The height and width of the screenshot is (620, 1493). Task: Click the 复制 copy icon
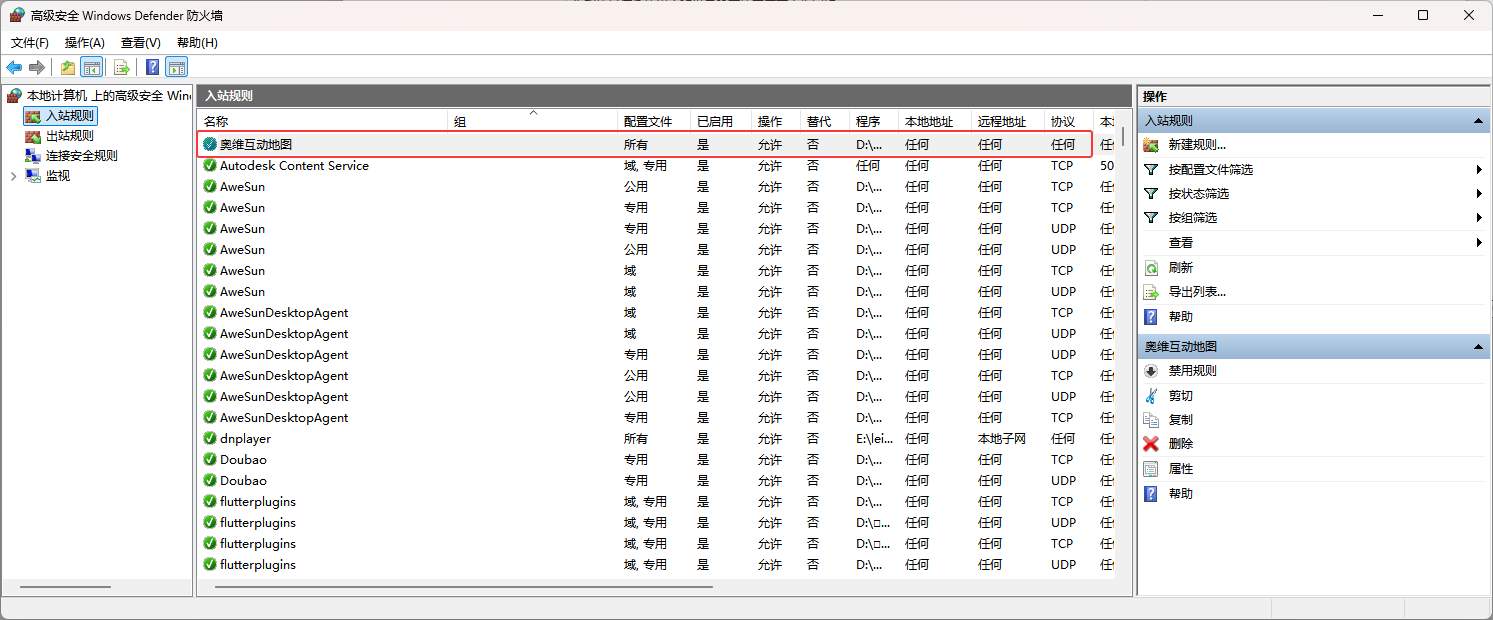click(x=1151, y=420)
